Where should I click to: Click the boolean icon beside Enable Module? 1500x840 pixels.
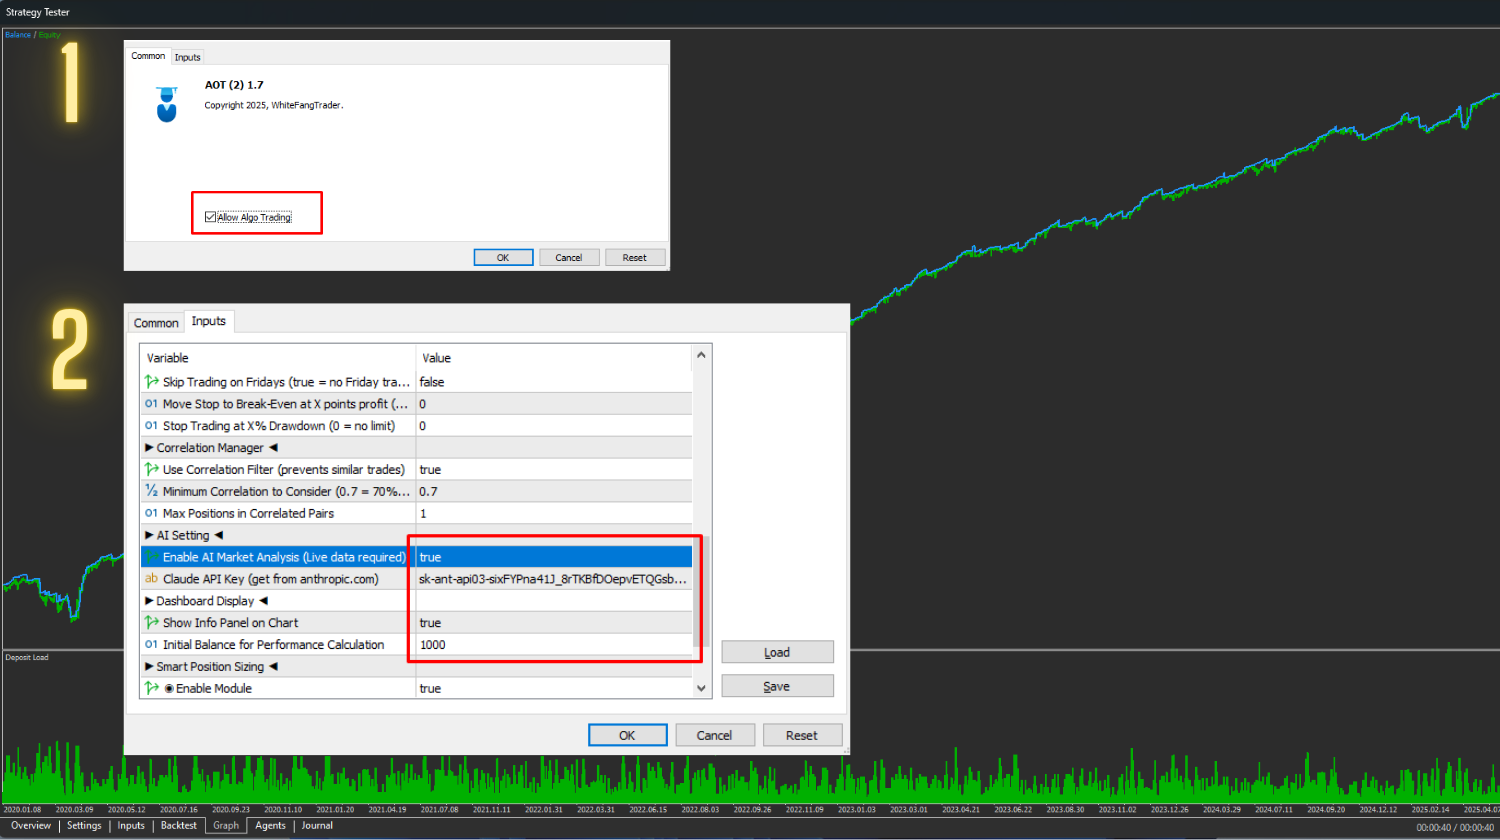[152, 688]
